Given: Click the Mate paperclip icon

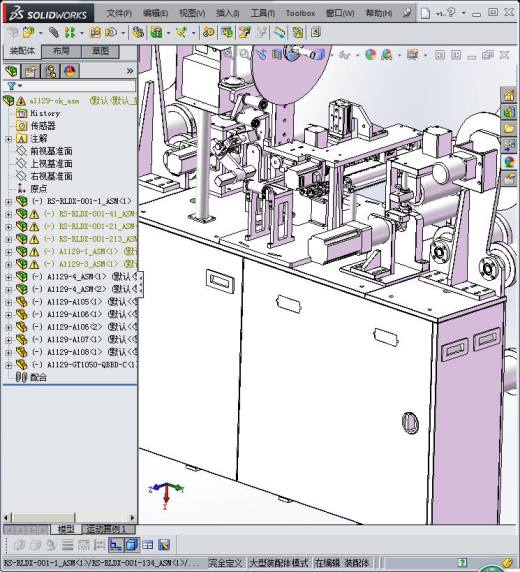Looking at the screenshot, I should (54, 32).
